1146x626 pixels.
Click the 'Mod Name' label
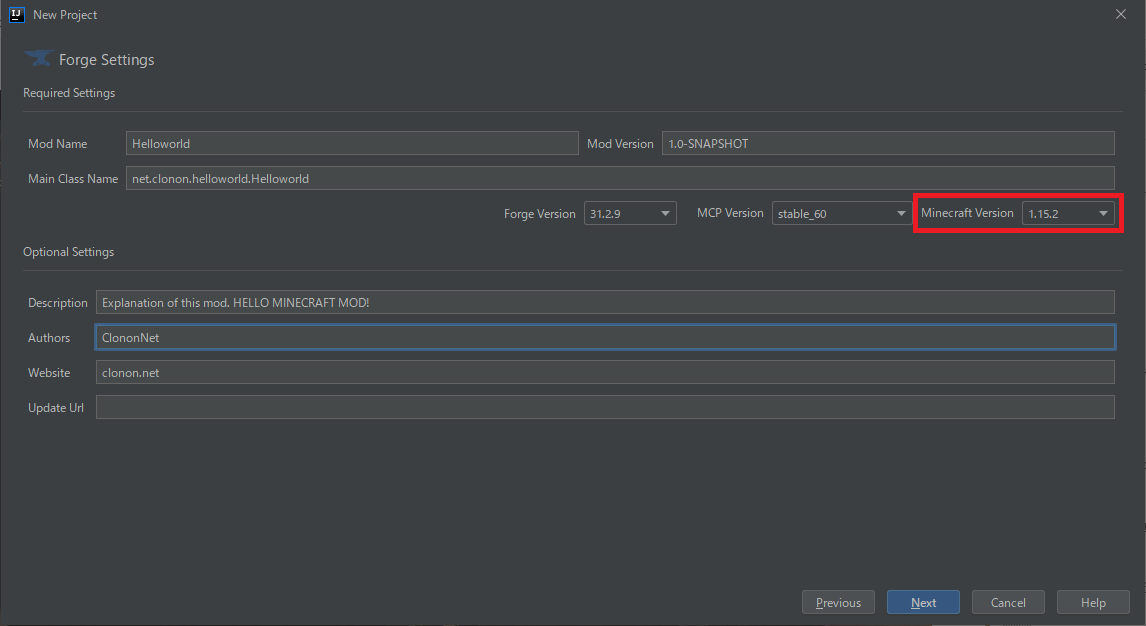(58, 144)
